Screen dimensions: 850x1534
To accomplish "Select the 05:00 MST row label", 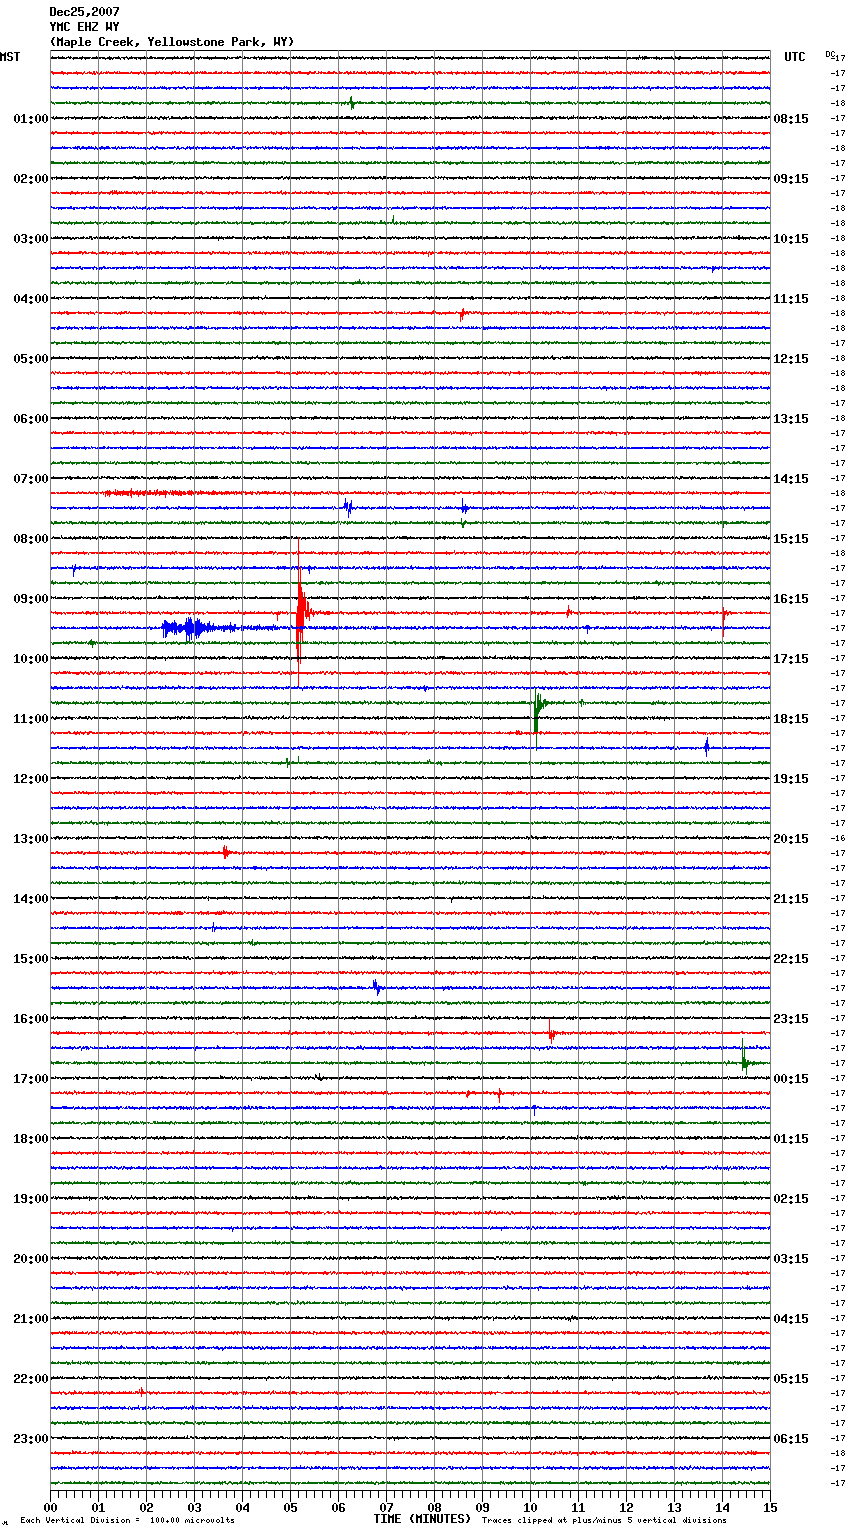I will pos(31,359).
